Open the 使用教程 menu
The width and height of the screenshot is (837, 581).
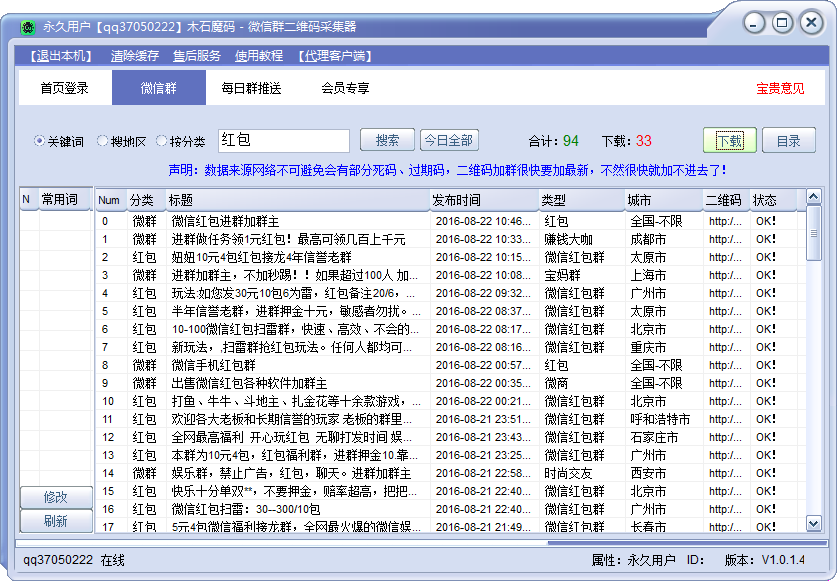(x=259, y=56)
